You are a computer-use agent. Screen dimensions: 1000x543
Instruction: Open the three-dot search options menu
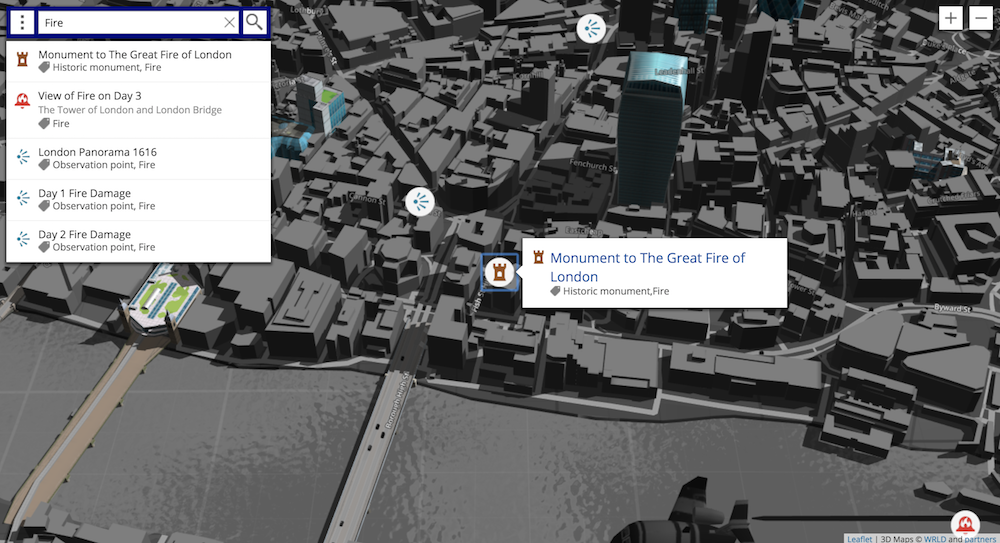coord(22,22)
